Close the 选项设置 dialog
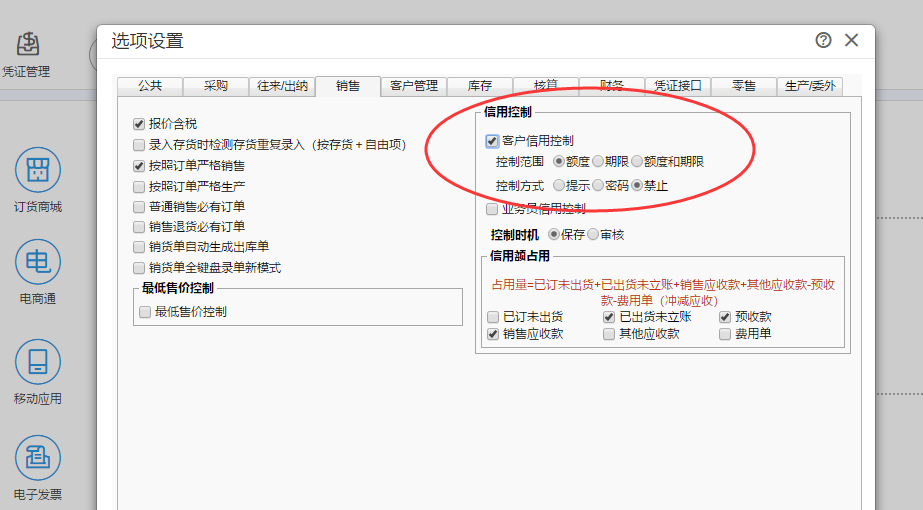 coord(851,40)
